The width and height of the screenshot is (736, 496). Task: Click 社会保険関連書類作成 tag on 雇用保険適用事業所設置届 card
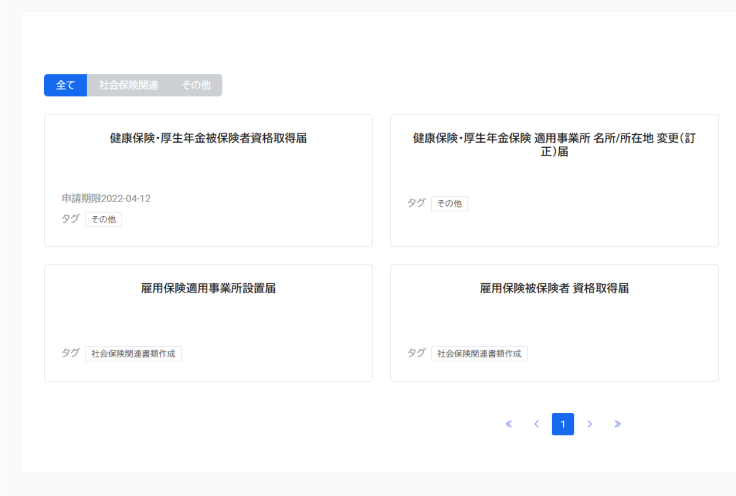133,354
